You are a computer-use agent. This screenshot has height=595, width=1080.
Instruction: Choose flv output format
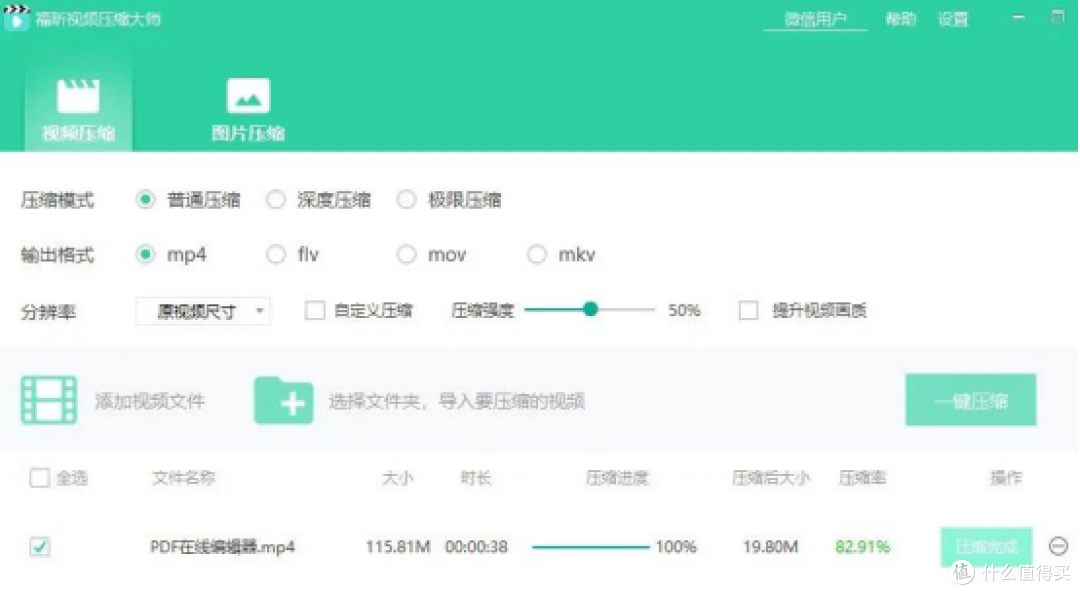tap(276, 255)
